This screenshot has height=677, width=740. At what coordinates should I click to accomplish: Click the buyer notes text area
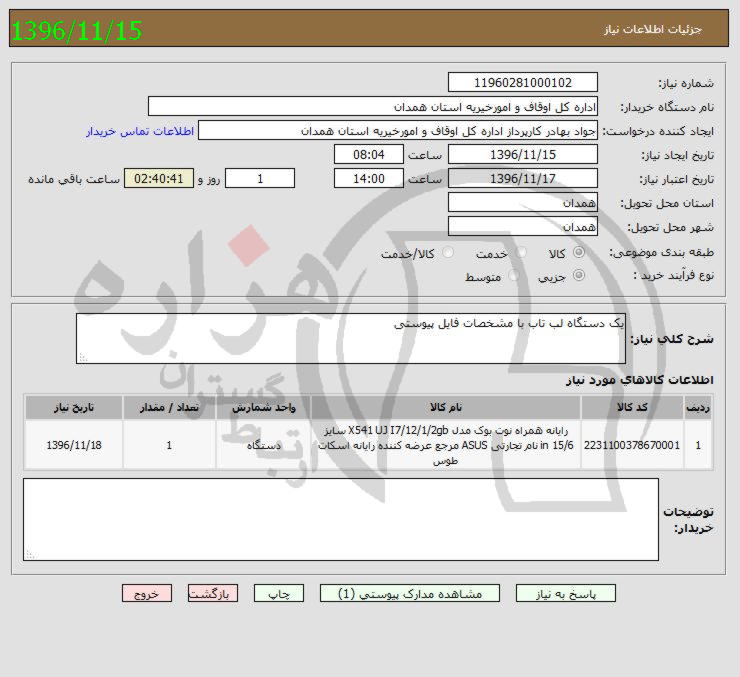click(x=340, y=519)
